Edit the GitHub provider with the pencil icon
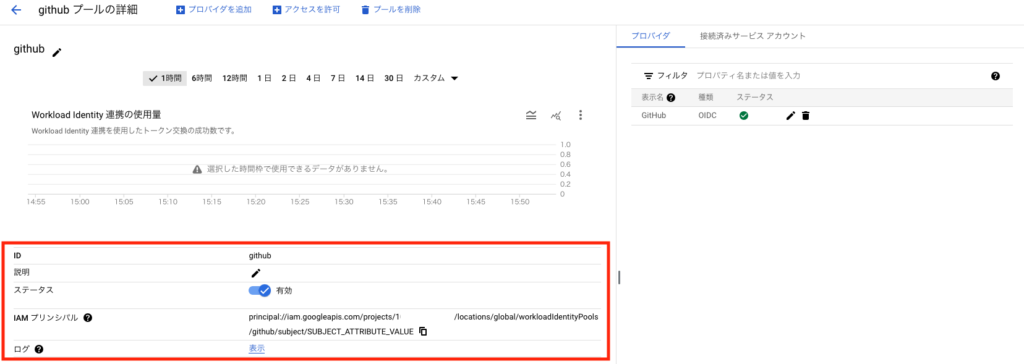 coord(790,116)
